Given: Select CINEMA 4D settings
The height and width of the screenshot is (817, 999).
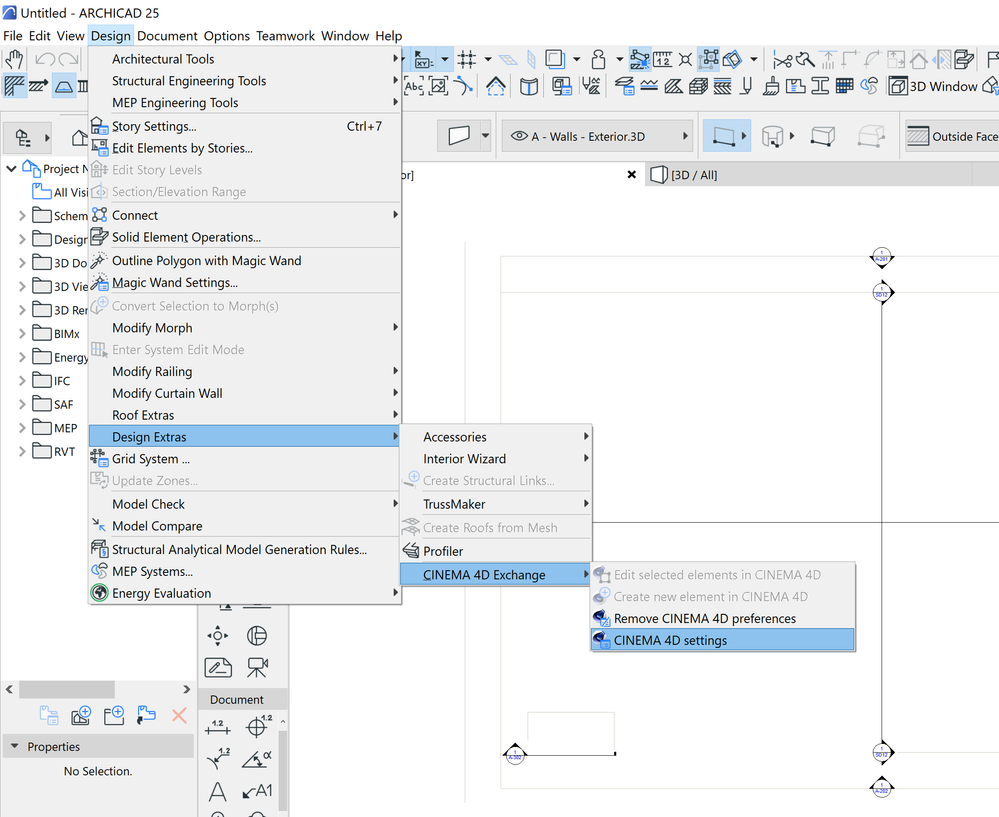Looking at the screenshot, I should click(723, 640).
